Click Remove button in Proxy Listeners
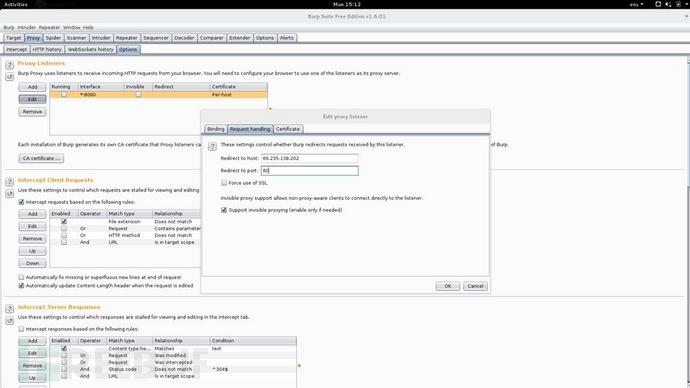 [33, 112]
